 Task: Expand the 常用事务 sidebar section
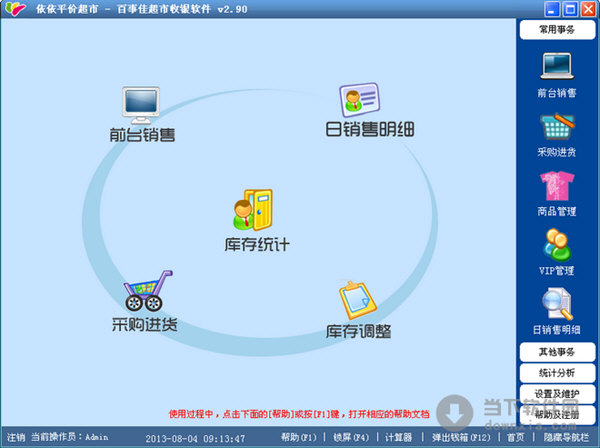[x=557, y=30]
